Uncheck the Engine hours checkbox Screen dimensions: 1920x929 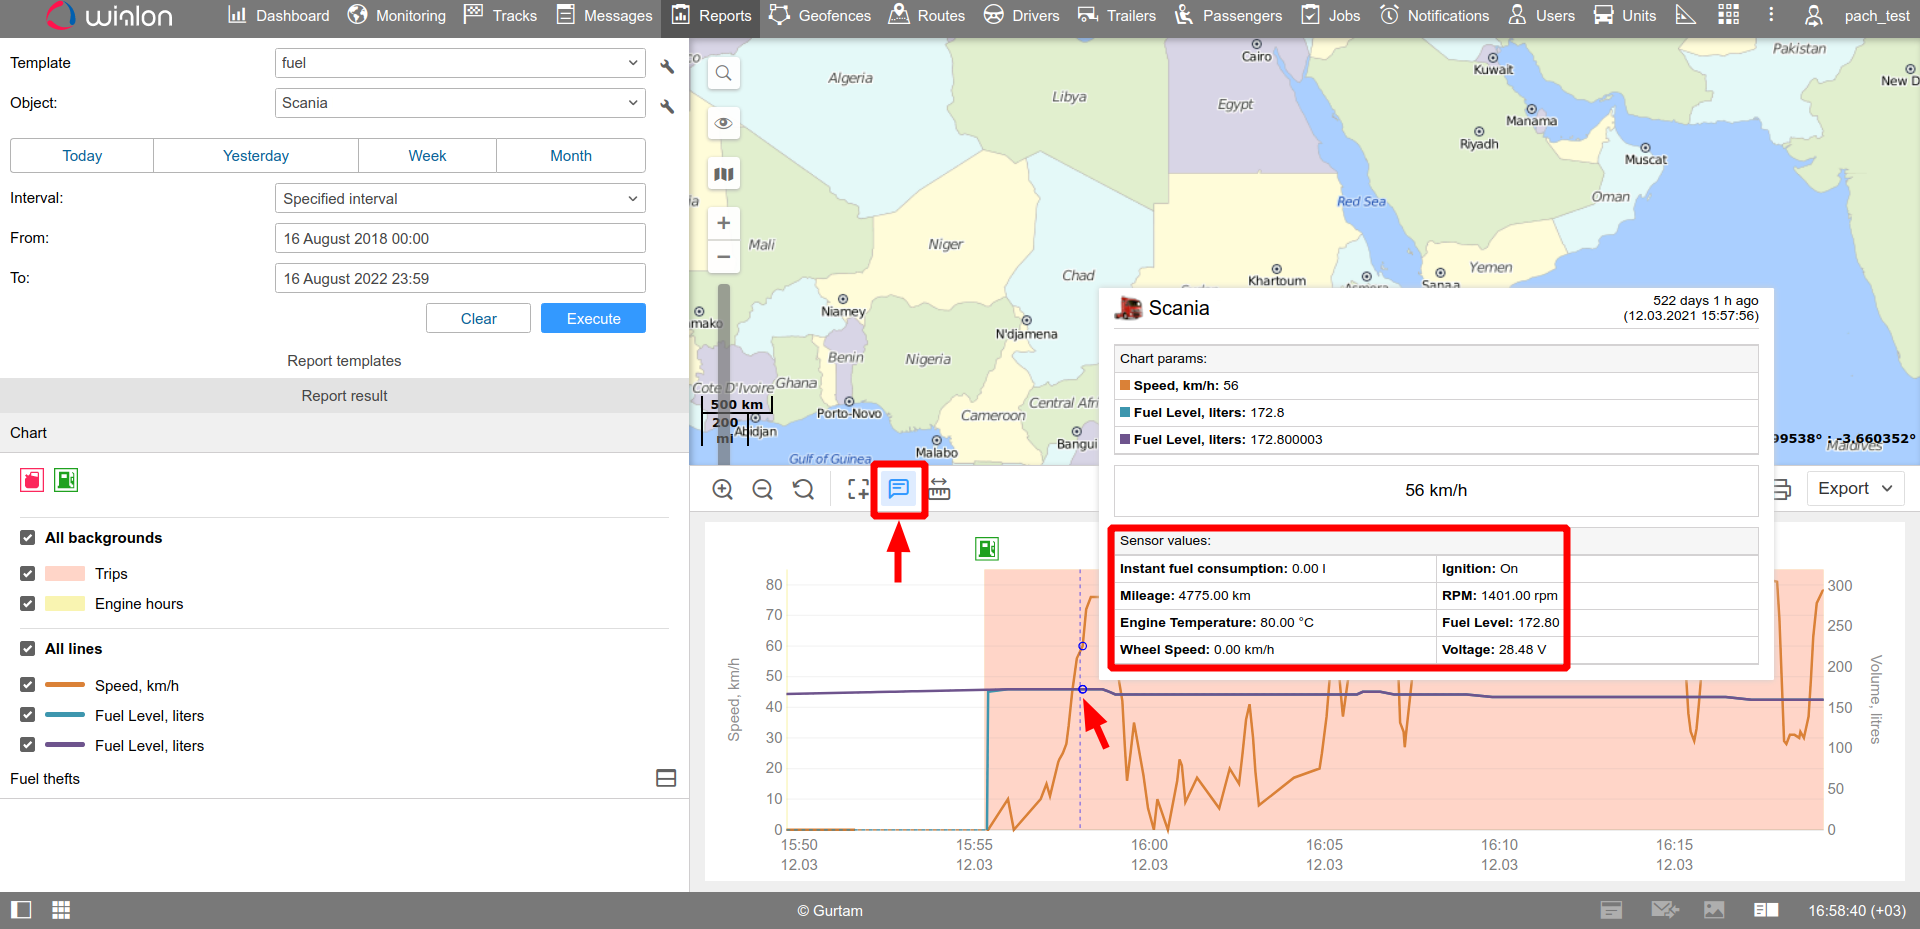(28, 604)
